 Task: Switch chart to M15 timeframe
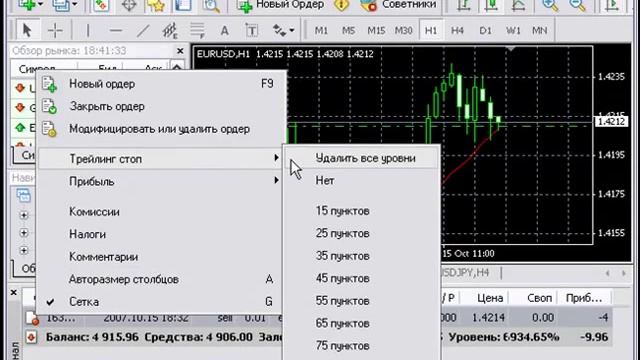coord(376,30)
